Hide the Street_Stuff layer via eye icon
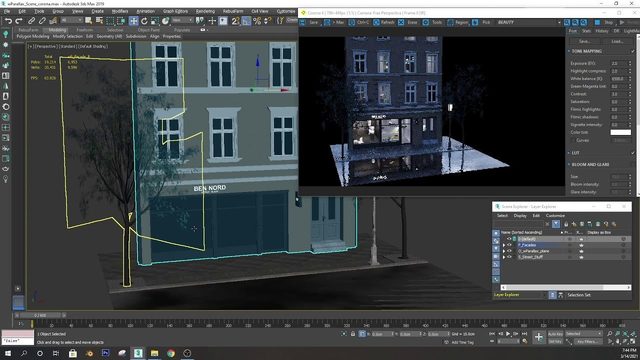 point(509,257)
